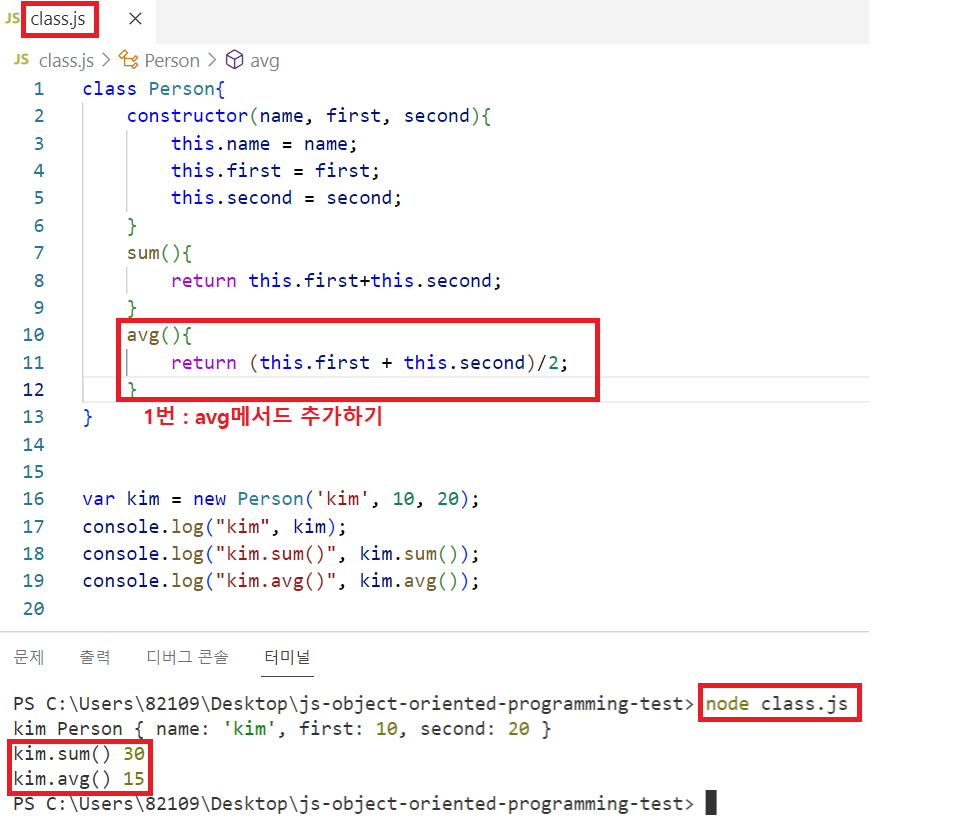Click the terminal cursor at last prompt
Image resolution: width=977 pixels, height=829 pixels.
[711, 803]
